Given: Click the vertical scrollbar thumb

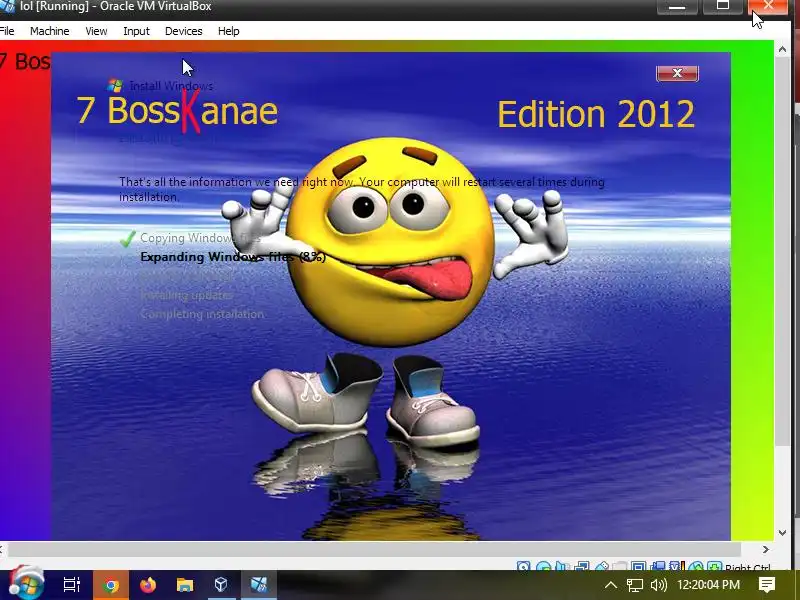Looking at the screenshot, I should (x=782, y=250).
